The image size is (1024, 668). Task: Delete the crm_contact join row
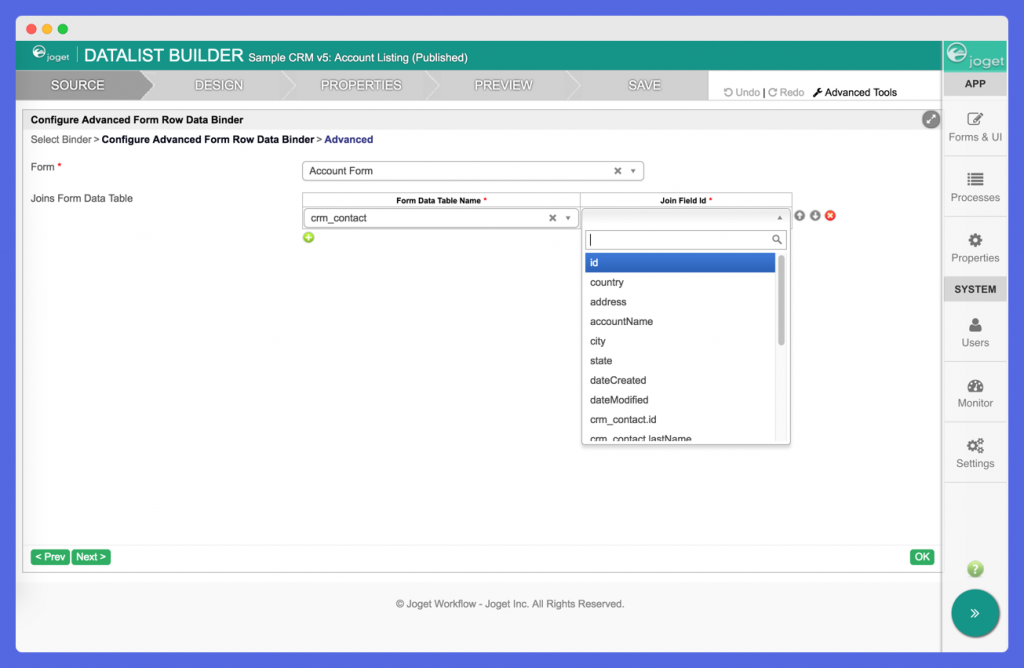[830, 215]
